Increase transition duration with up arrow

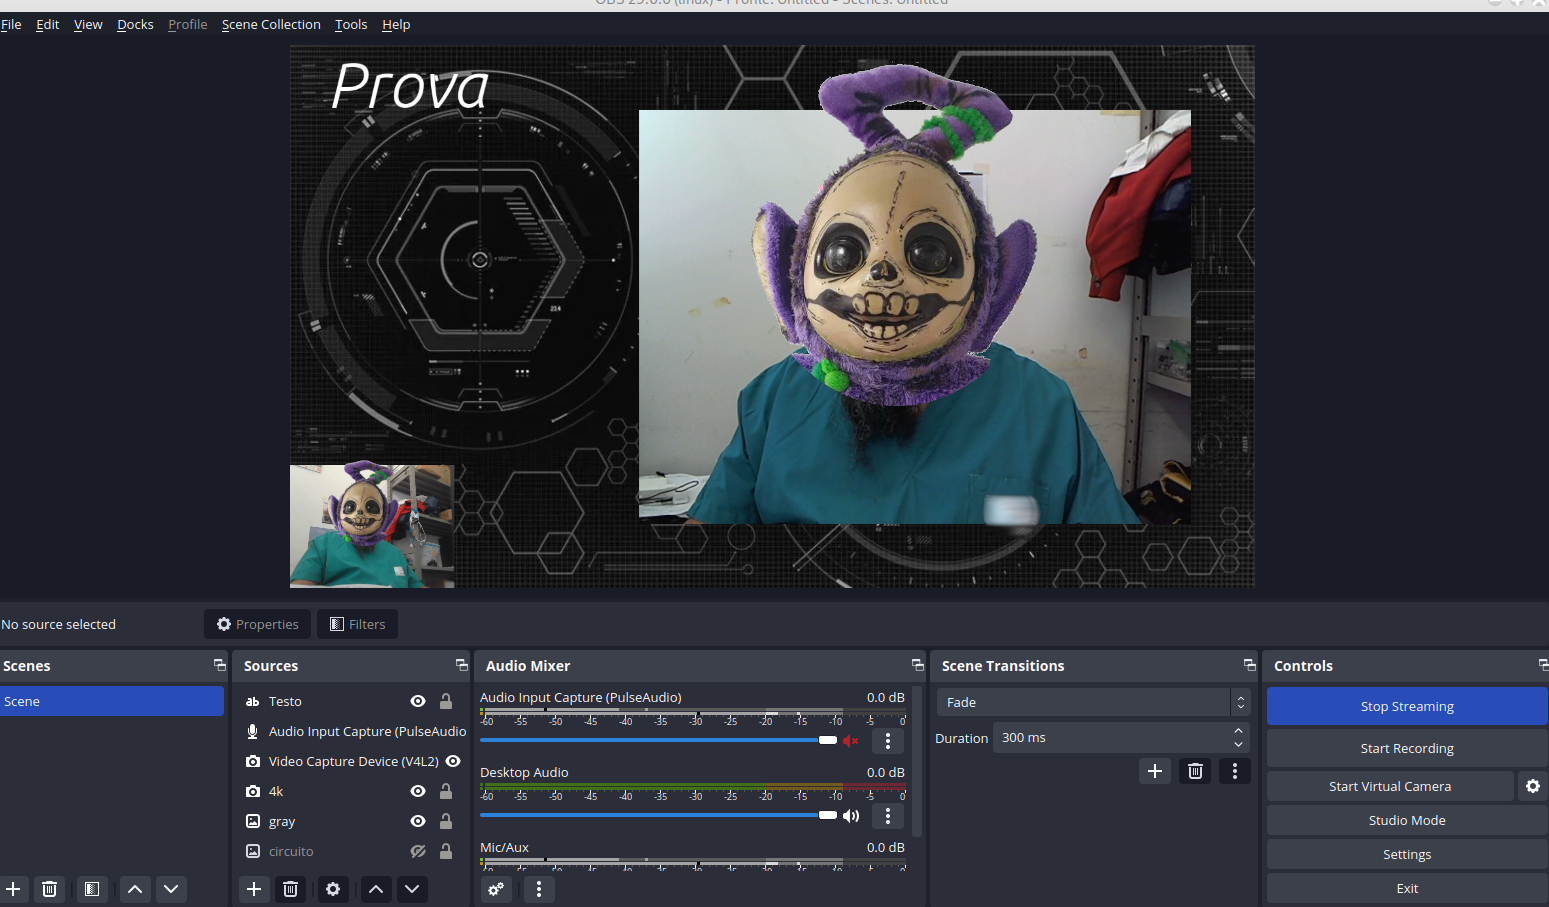pyautogui.click(x=1238, y=731)
